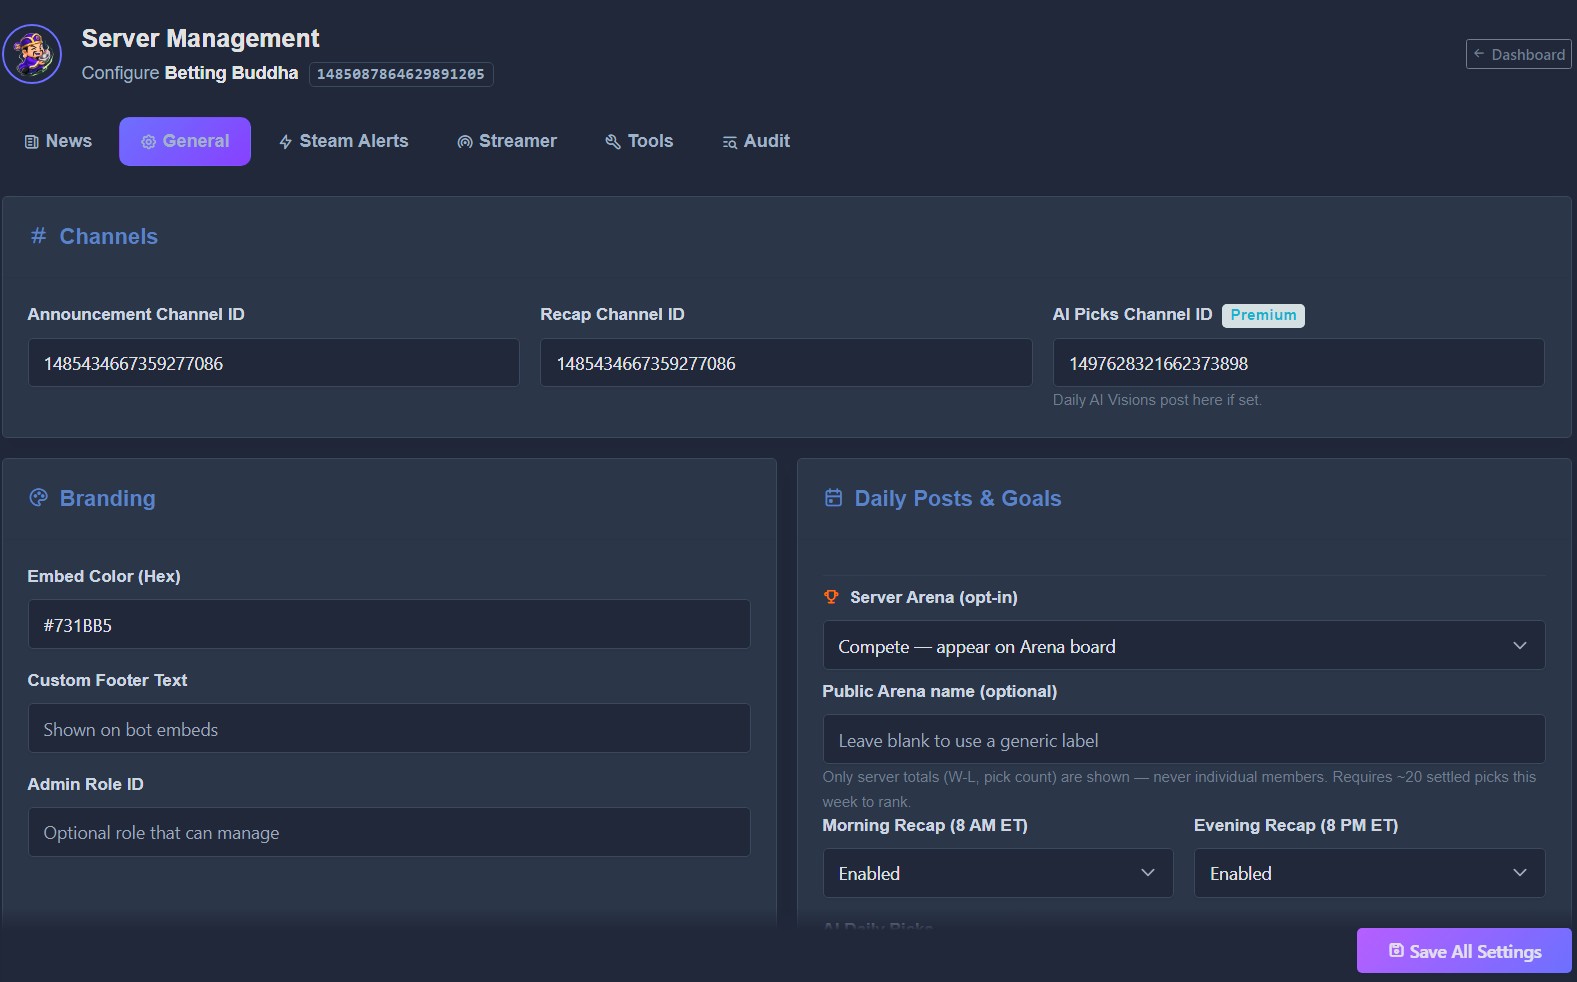Open the Server Arena opt-in dropdown

[1184, 645]
